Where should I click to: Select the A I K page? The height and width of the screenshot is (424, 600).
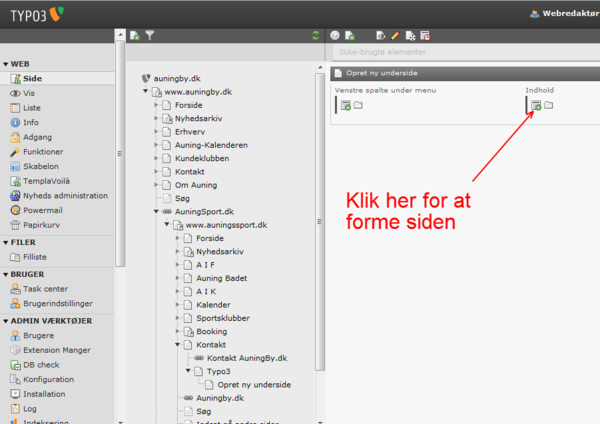pyautogui.click(x=206, y=292)
